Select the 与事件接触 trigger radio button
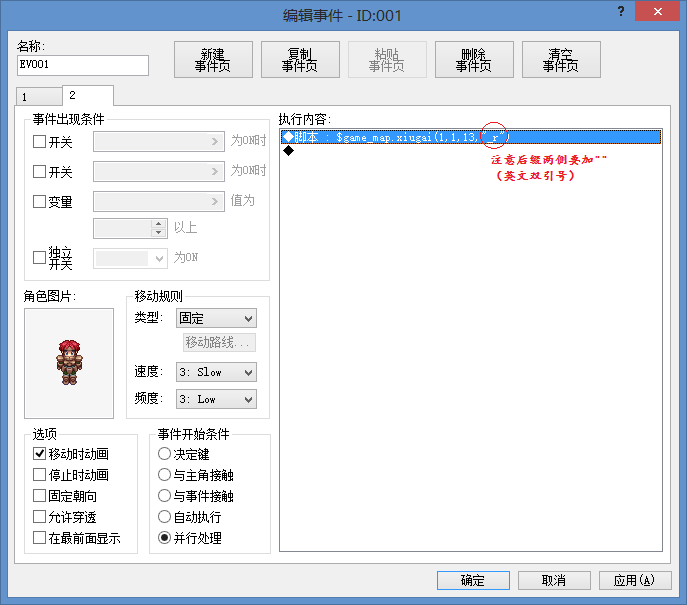Image resolution: width=687 pixels, height=605 pixels. click(x=164, y=495)
